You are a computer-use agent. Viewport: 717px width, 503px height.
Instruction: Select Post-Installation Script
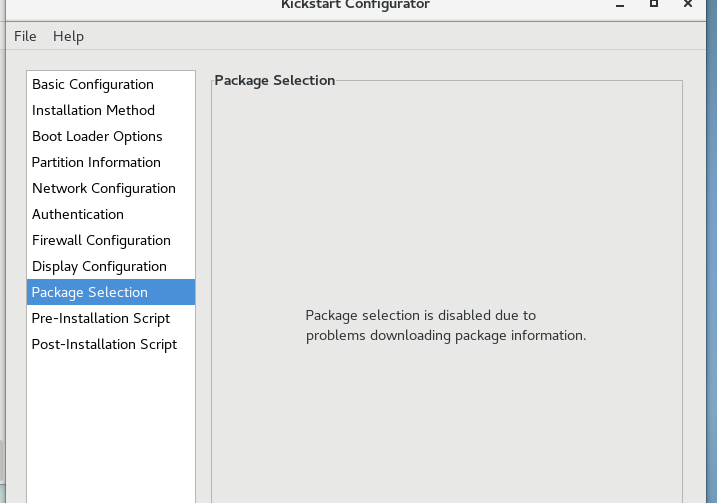click(x=111, y=344)
